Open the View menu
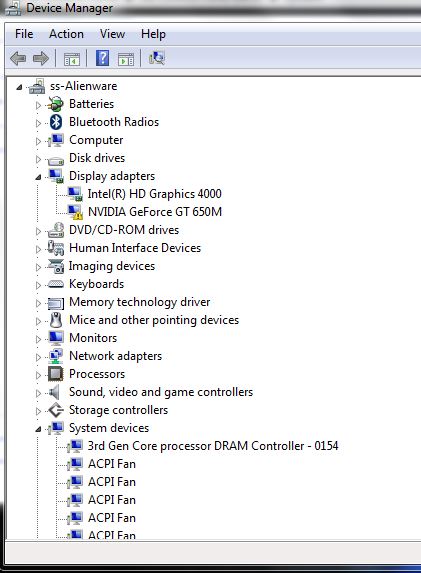The image size is (421, 573). pyautogui.click(x=112, y=34)
